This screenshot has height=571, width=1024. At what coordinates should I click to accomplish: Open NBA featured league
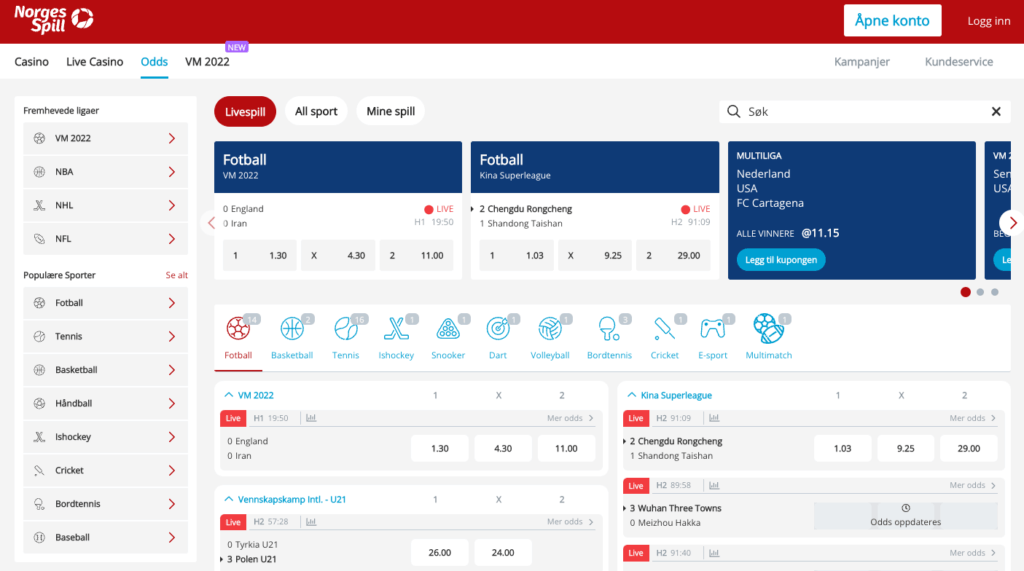coord(105,172)
